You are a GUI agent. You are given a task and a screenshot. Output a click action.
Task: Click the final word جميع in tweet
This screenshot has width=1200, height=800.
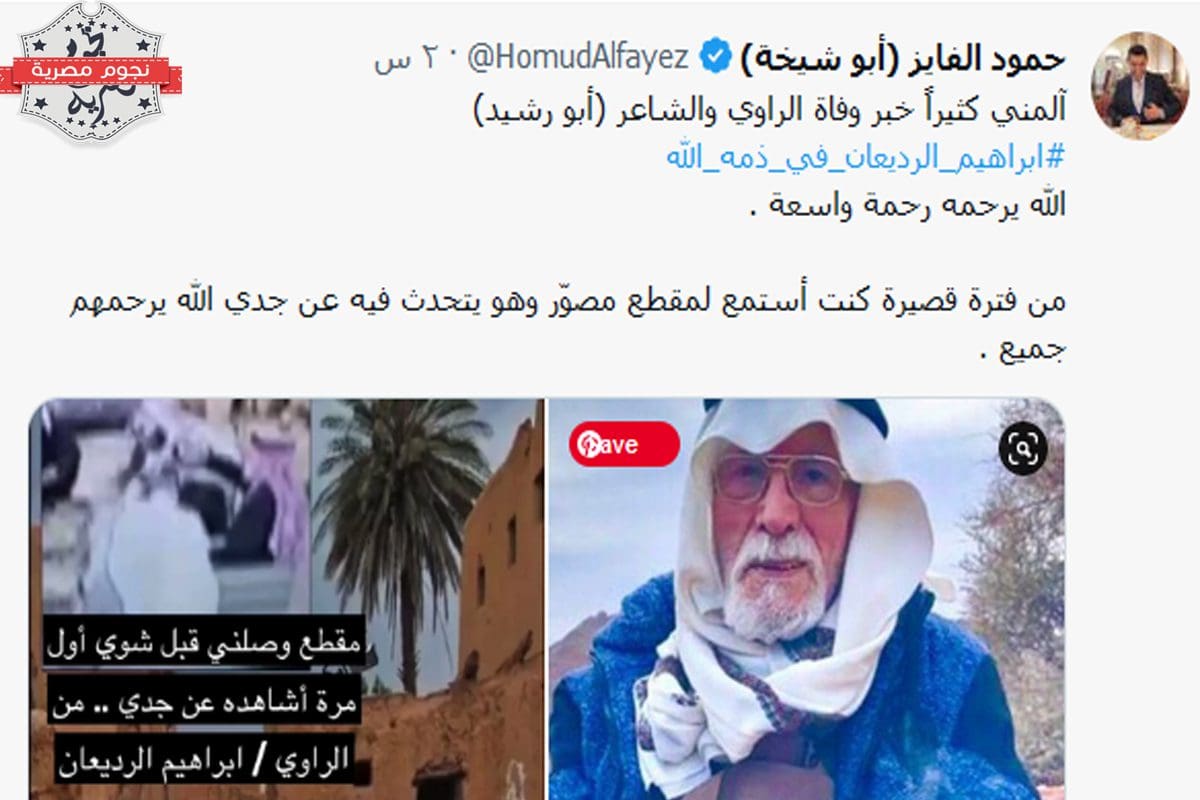click(1031, 351)
